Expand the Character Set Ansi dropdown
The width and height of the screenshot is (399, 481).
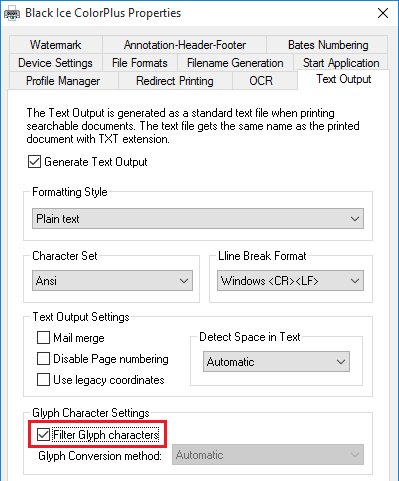pyautogui.click(x=112, y=281)
